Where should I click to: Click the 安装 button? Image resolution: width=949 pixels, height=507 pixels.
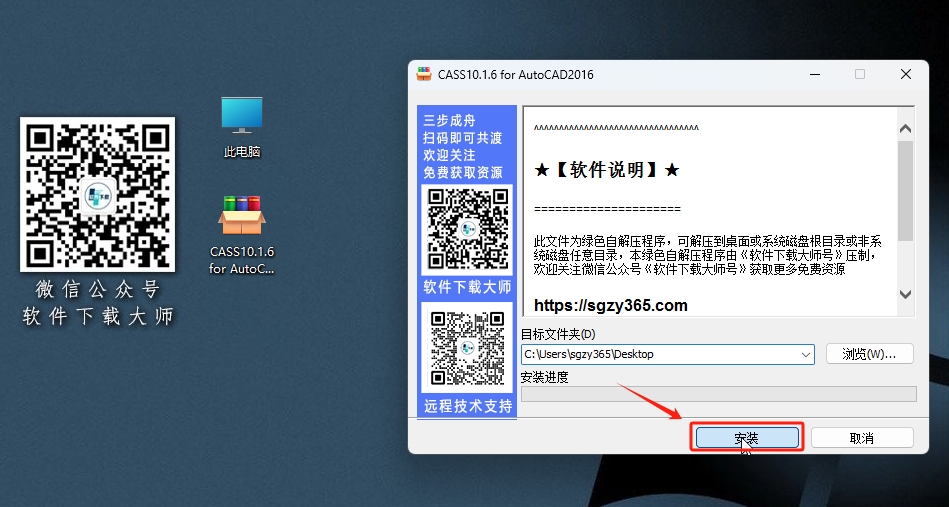point(747,437)
